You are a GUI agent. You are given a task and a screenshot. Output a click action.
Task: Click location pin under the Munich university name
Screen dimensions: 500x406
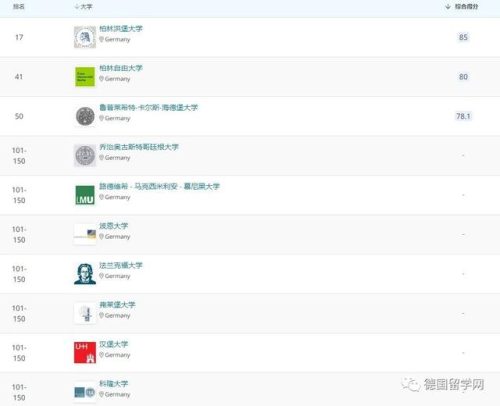click(x=101, y=197)
